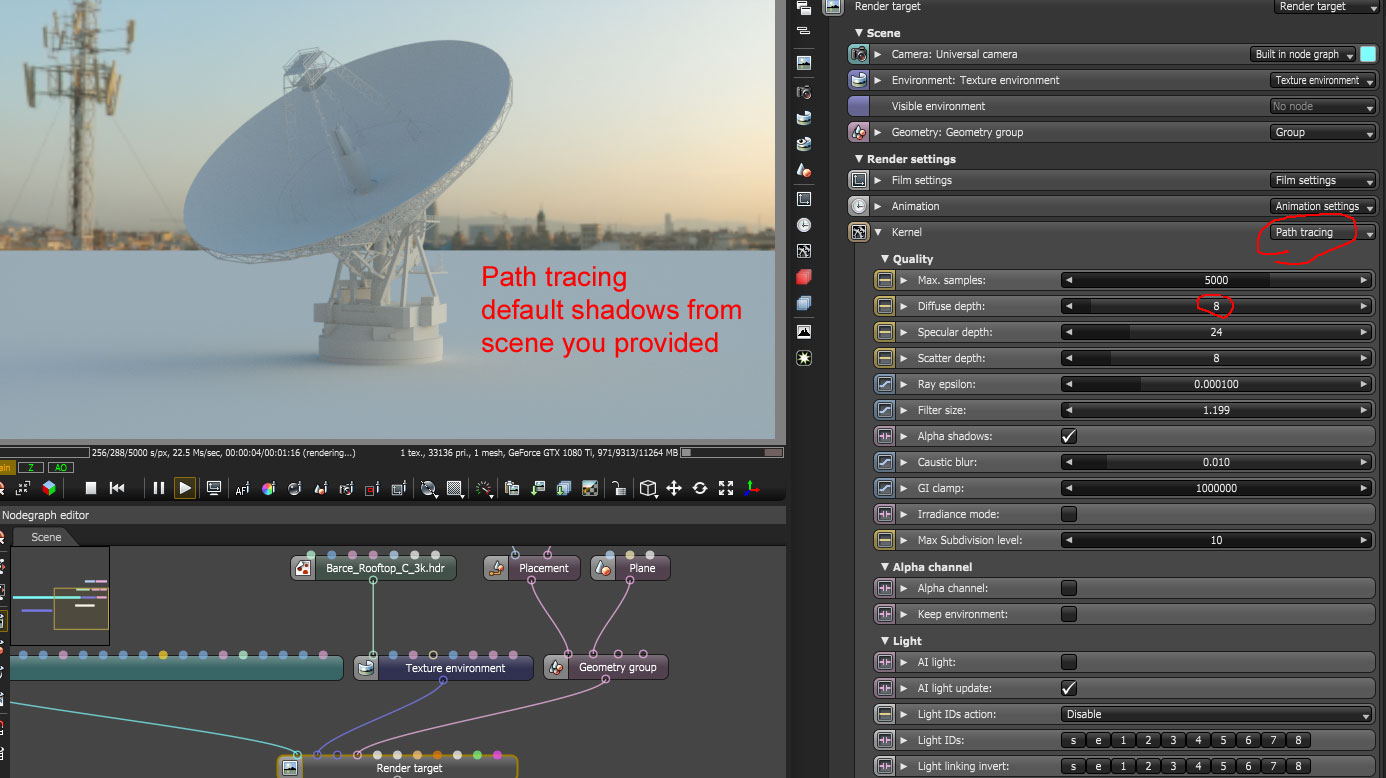Toggle the real-time monitor mode icon
The image size is (1386, 778).
tap(213, 488)
